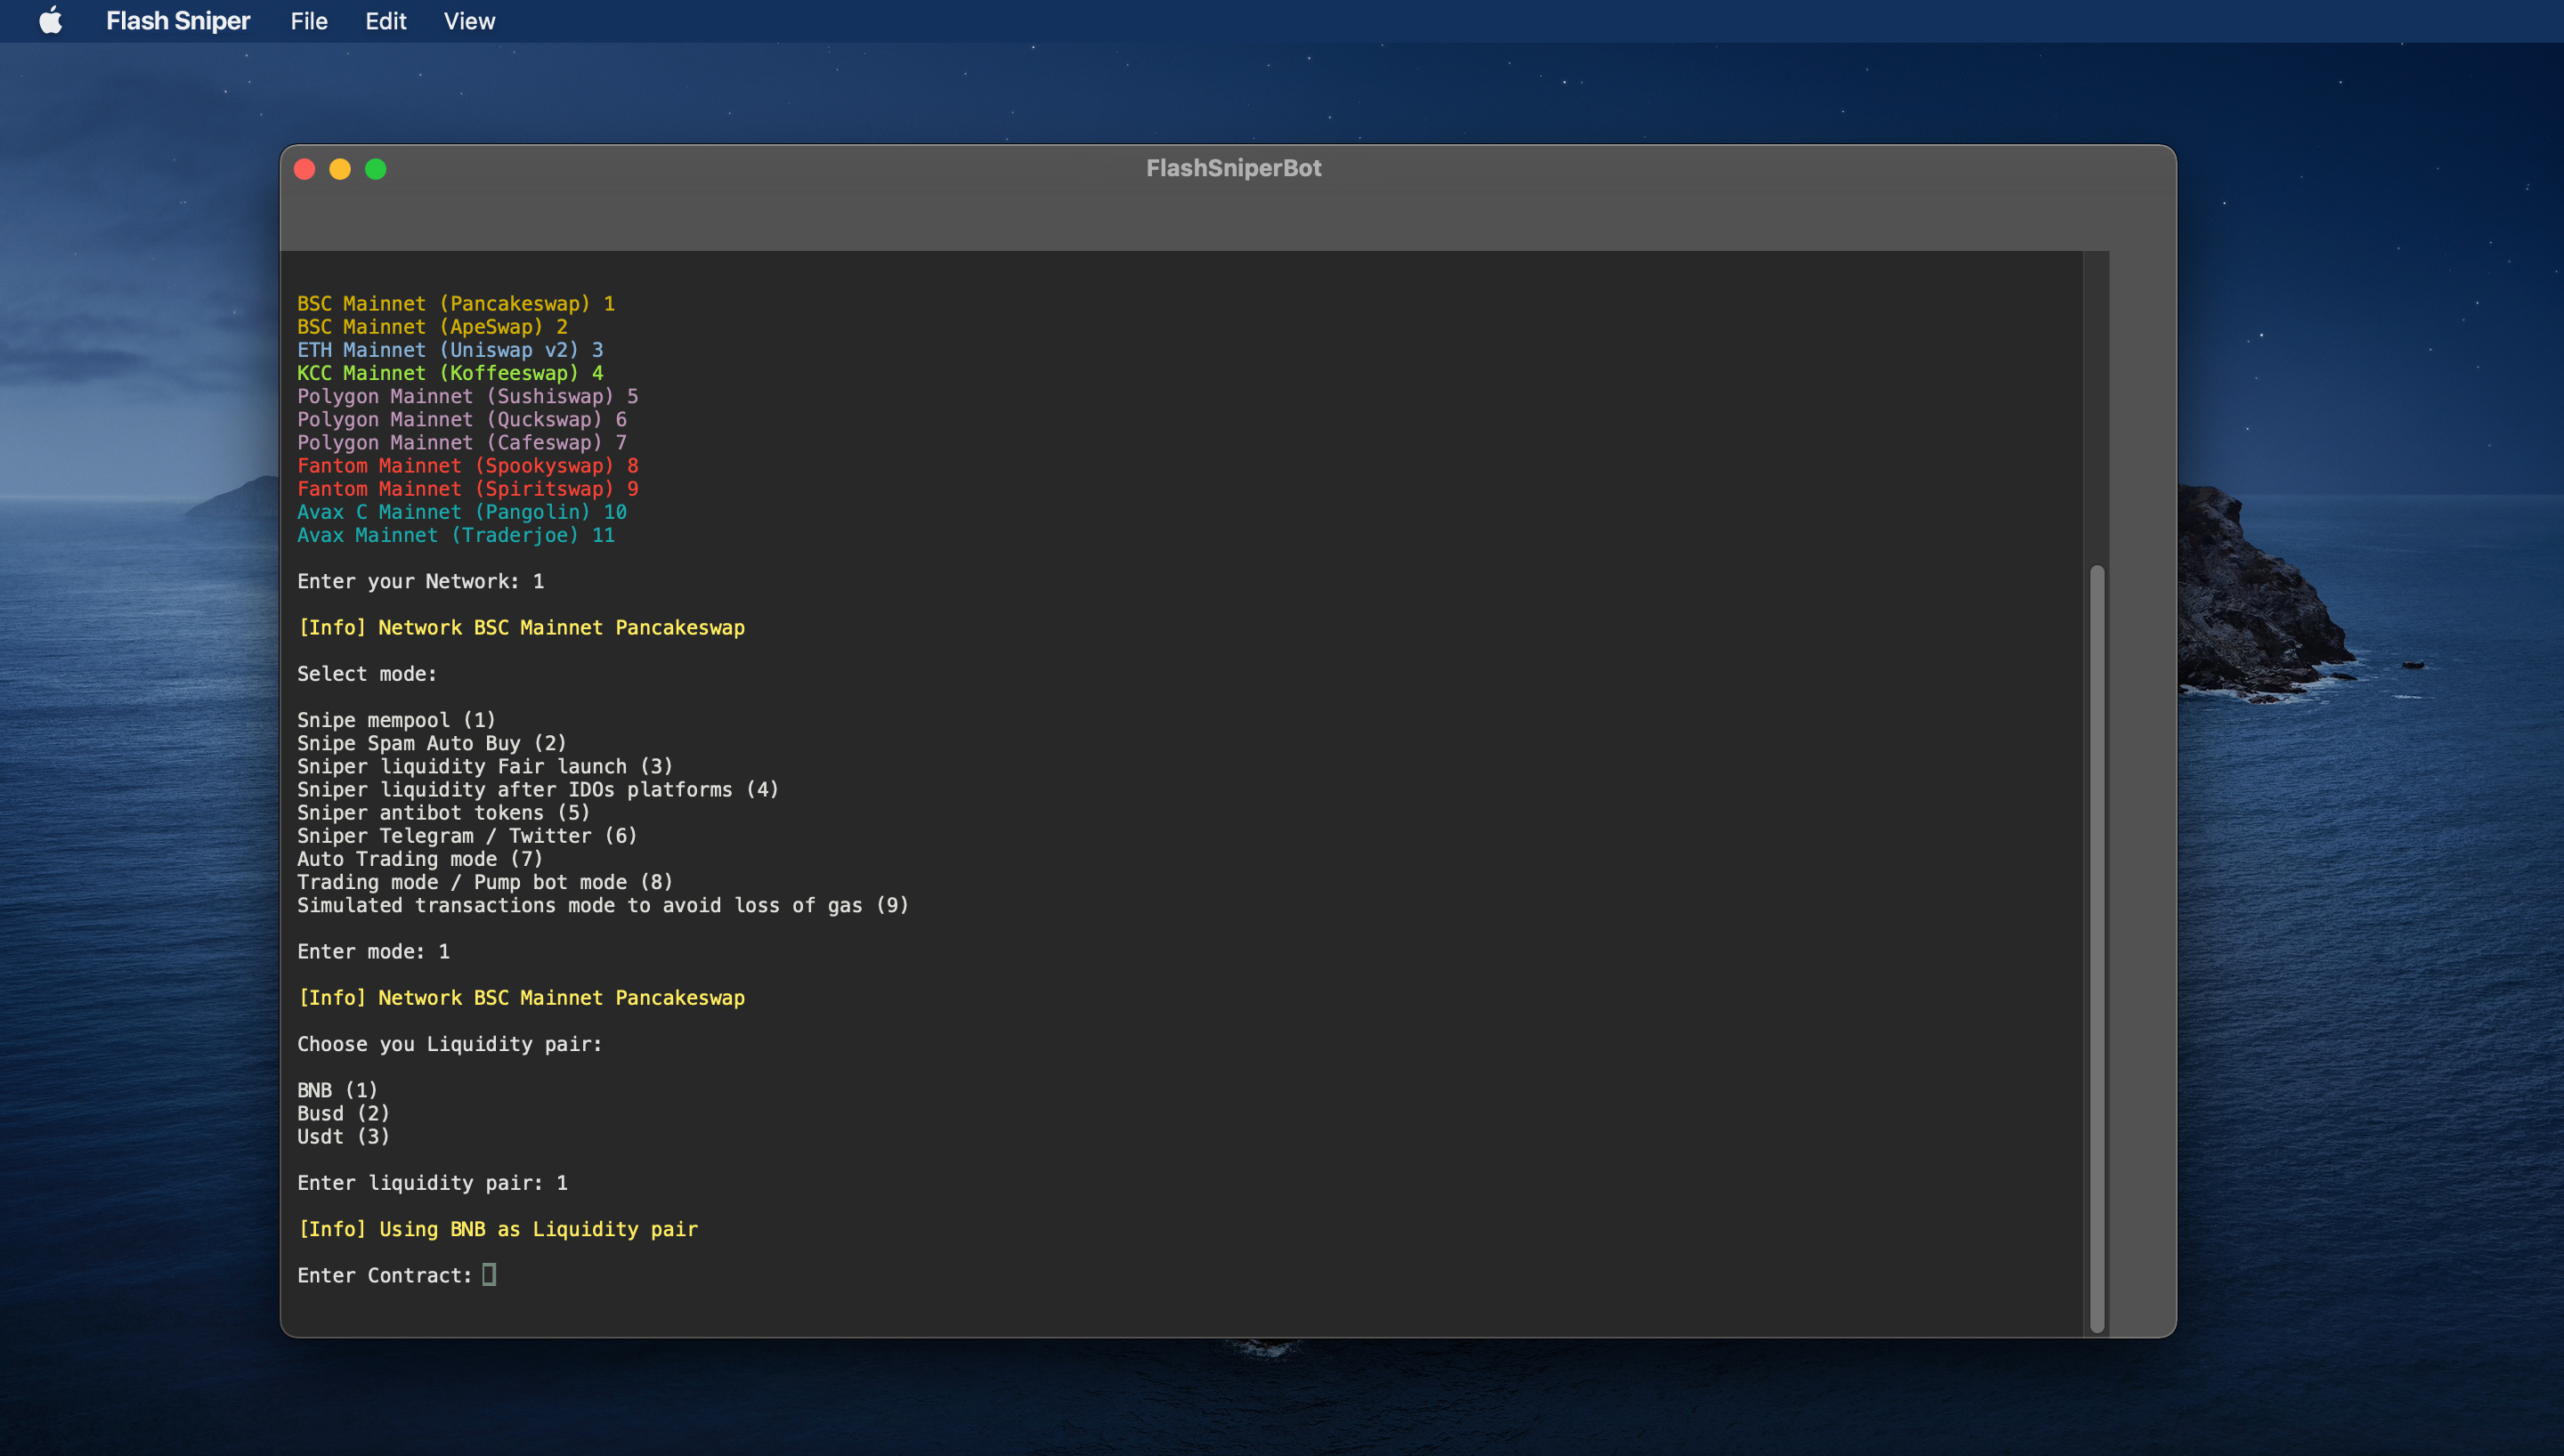Click 'Sniper liquidity after IDOs platforms (4)' line
Screen dimensions: 2564x1456
point(538,789)
